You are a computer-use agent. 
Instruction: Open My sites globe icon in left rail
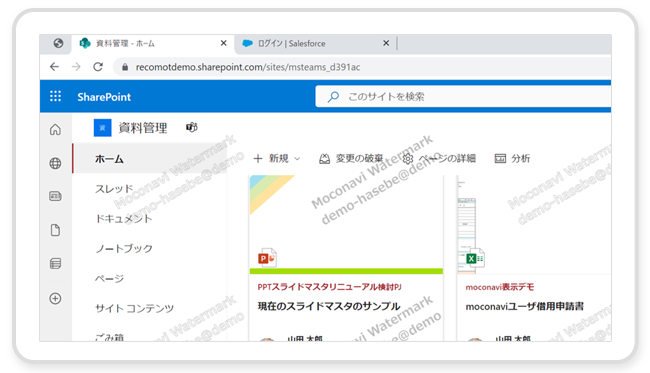click(55, 163)
